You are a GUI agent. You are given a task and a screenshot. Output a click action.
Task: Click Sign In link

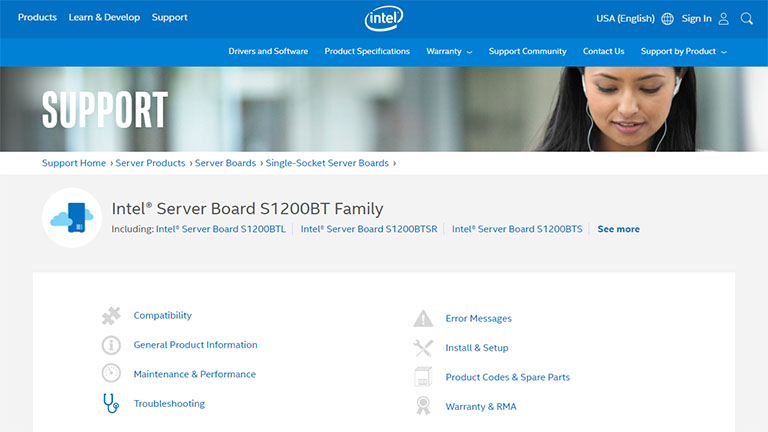[696, 19]
